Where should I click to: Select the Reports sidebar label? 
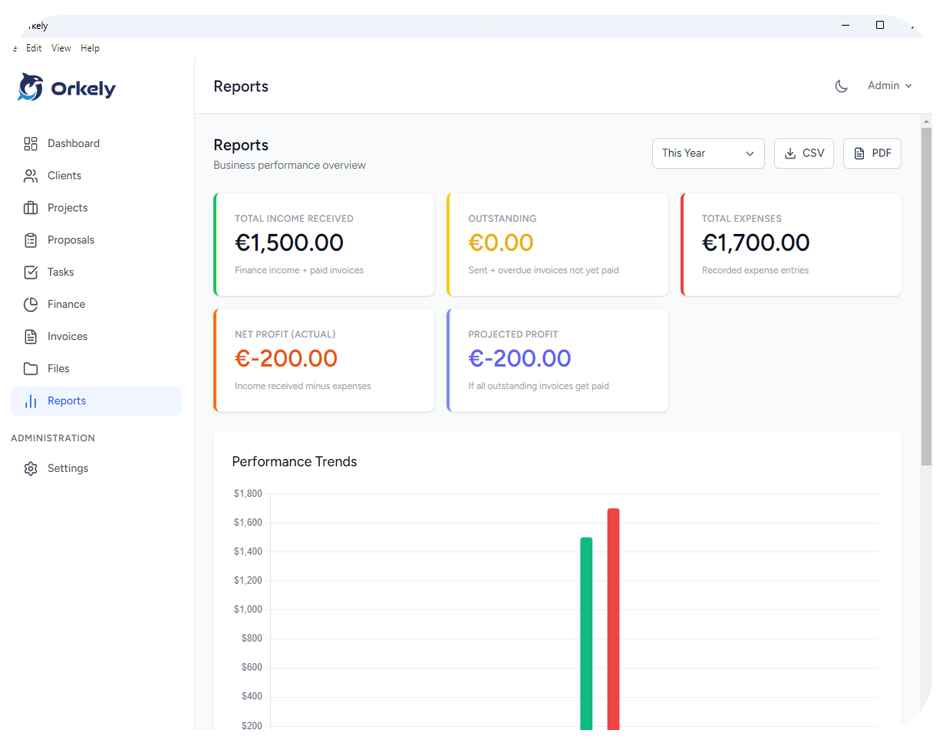coord(67,401)
